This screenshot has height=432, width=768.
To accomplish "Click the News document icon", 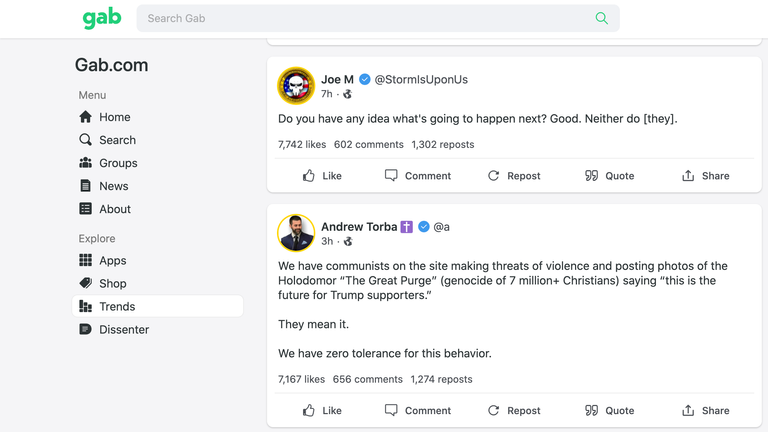I will [x=85, y=186].
